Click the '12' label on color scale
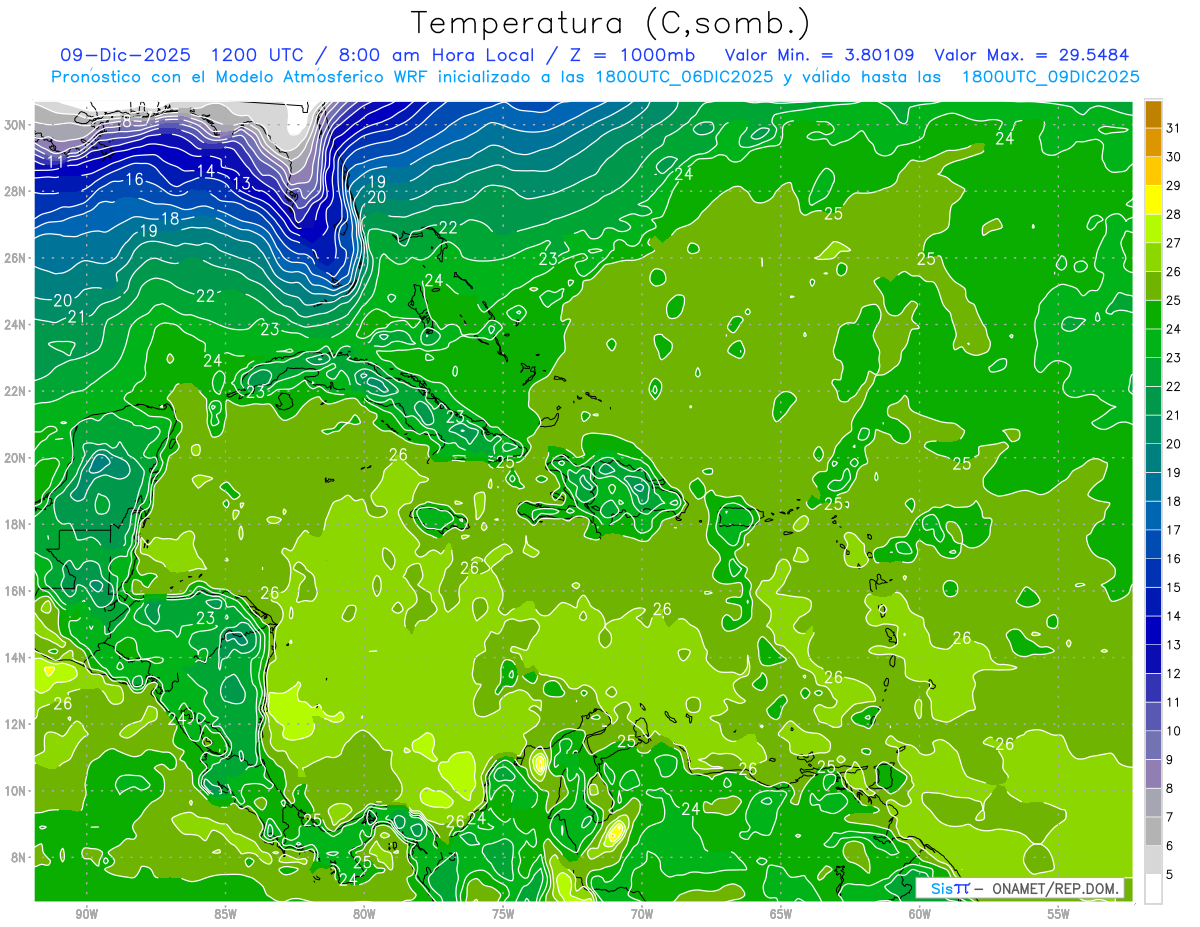Viewport: 1200px width, 927px height. pos(1174,673)
